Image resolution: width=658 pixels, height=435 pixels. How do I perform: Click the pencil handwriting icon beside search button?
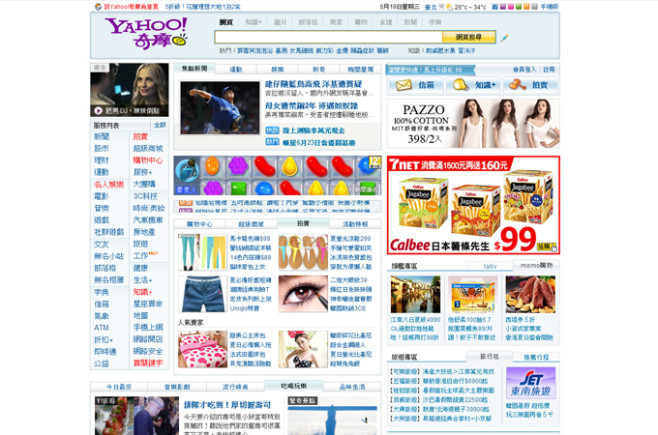pyautogui.click(x=504, y=38)
